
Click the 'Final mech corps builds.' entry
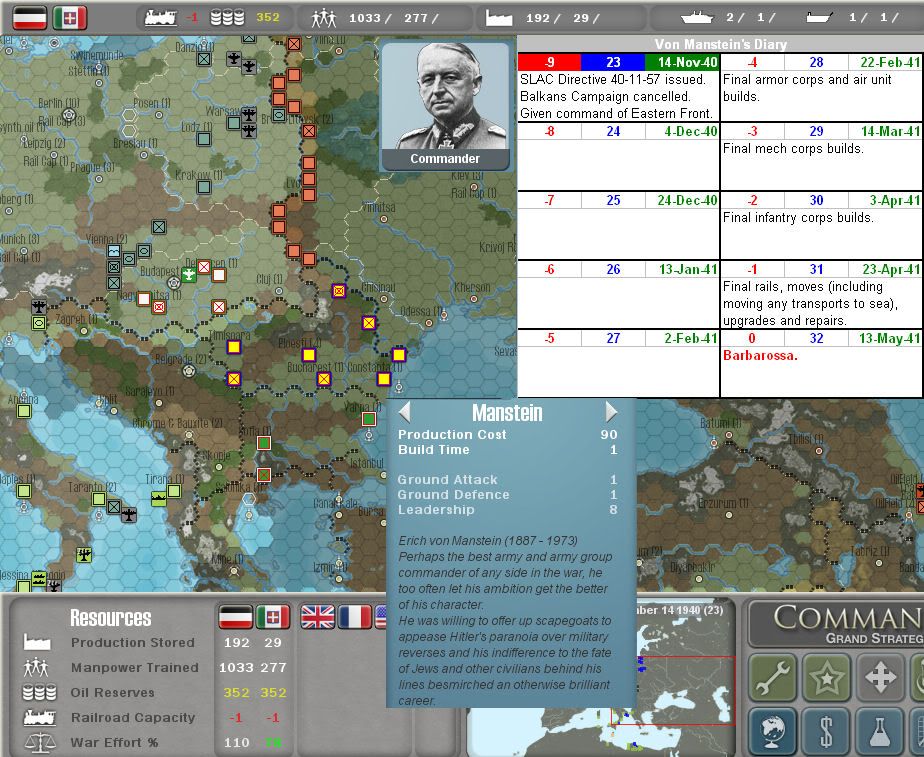[x=793, y=148]
